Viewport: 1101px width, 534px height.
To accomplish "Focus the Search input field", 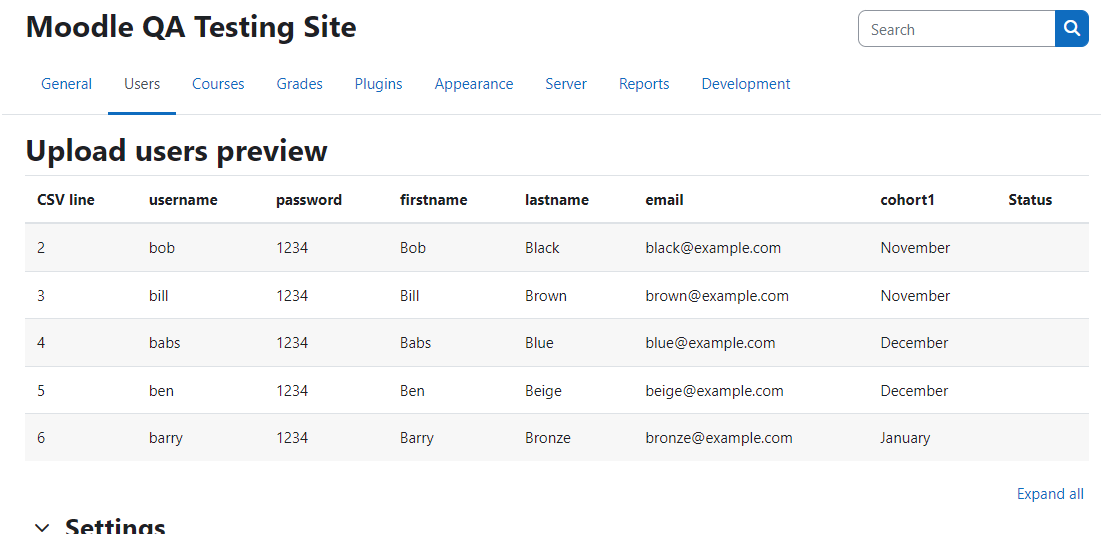I will [x=956, y=29].
